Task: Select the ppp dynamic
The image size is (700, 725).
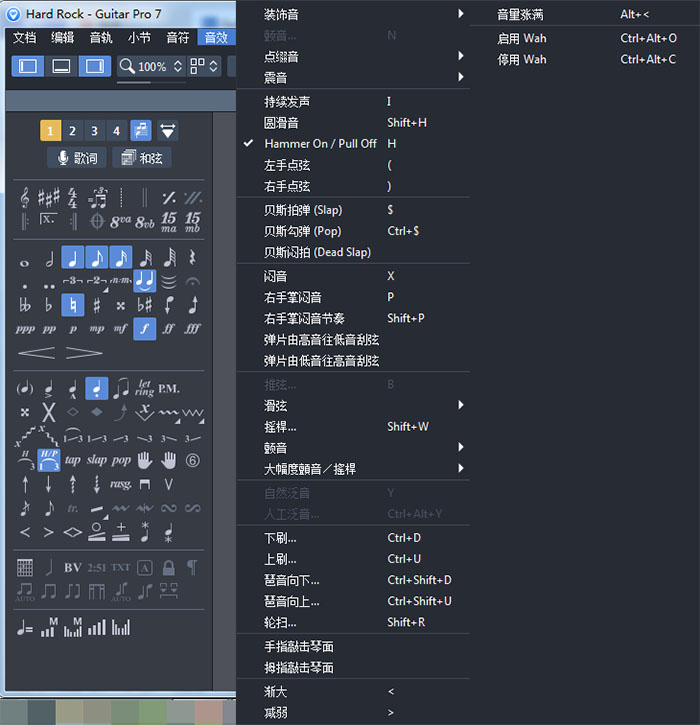Action: point(25,329)
